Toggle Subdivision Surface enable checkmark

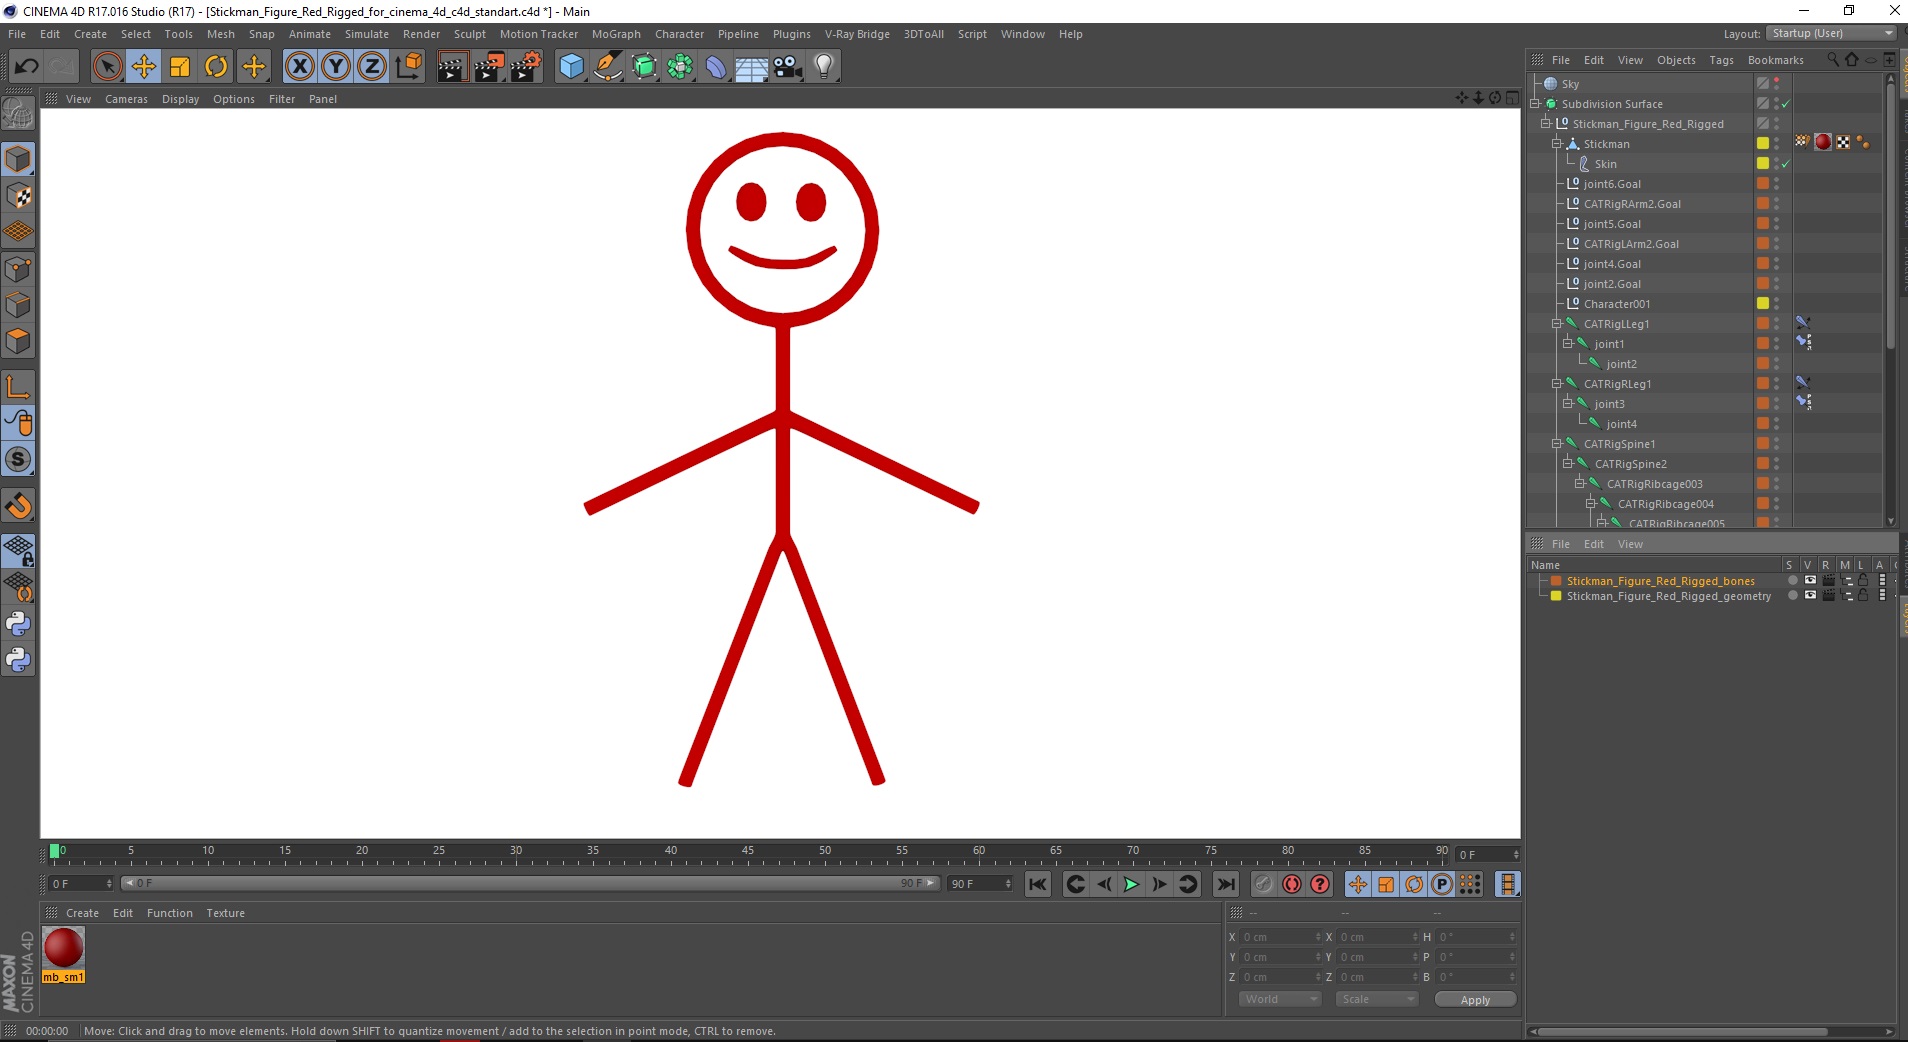(1785, 104)
